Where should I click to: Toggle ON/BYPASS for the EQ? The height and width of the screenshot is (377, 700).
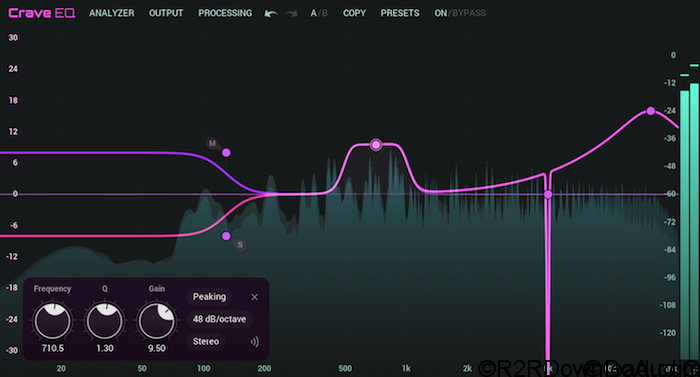pyautogui.click(x=460, y=13)
